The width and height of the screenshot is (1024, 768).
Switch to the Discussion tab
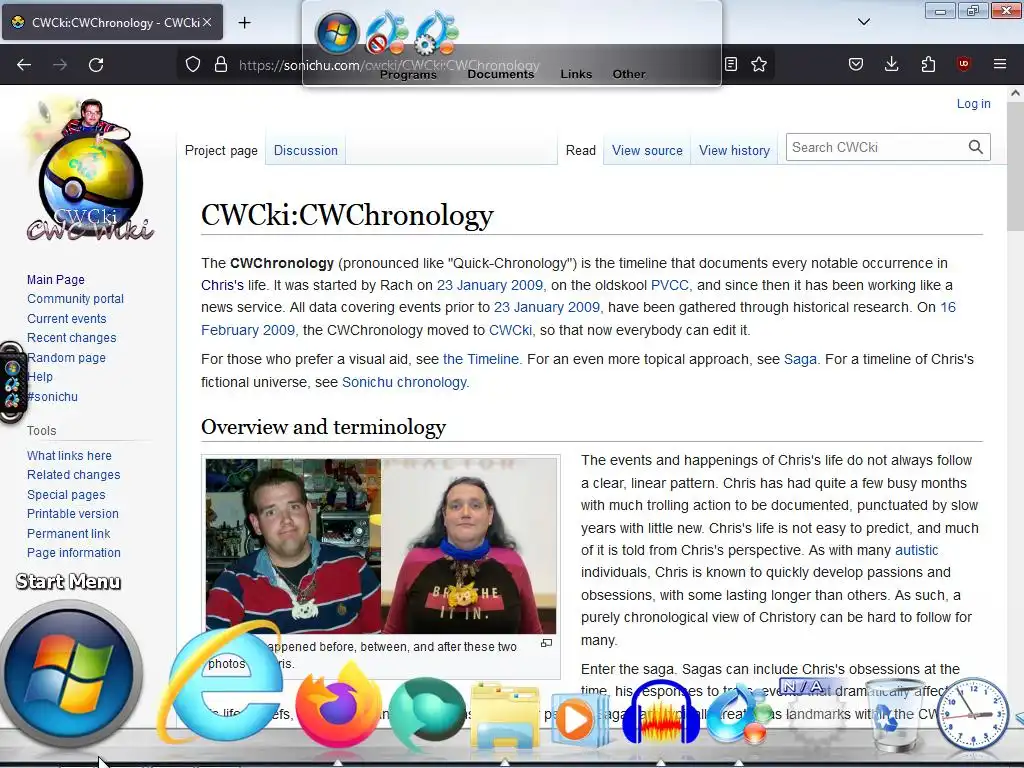306,150
